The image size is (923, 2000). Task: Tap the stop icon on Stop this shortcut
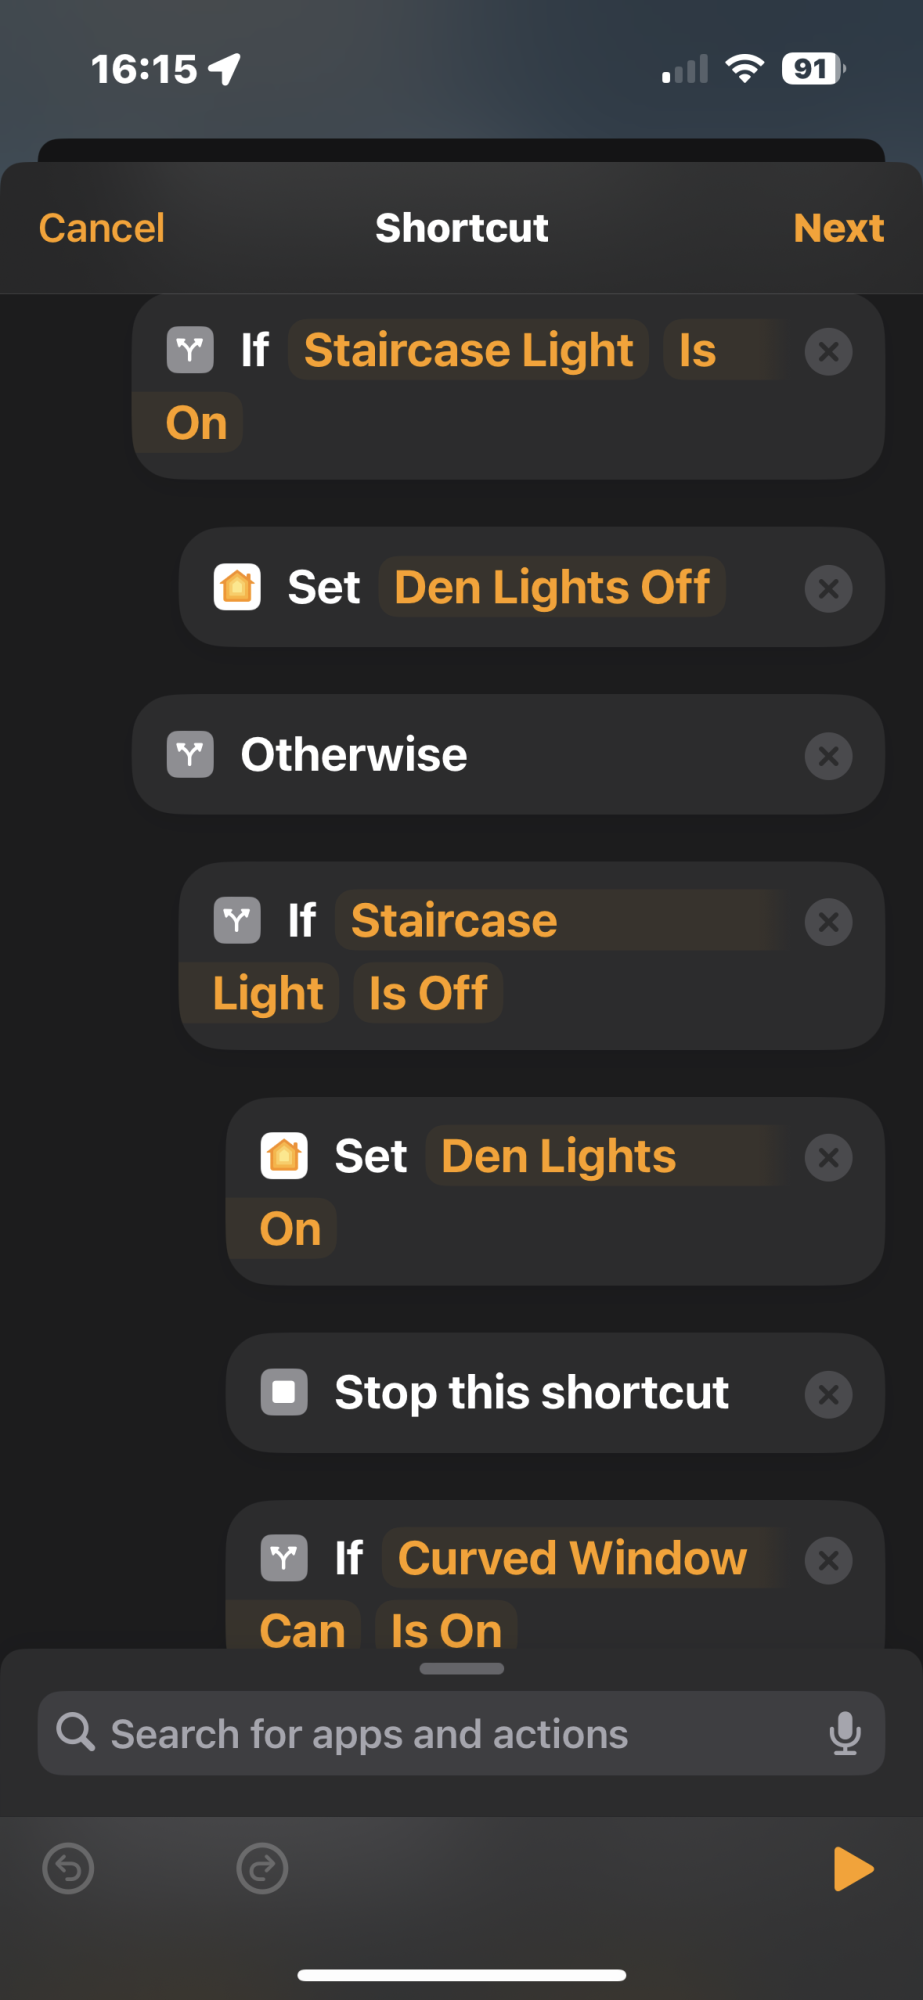[284, 1392]
